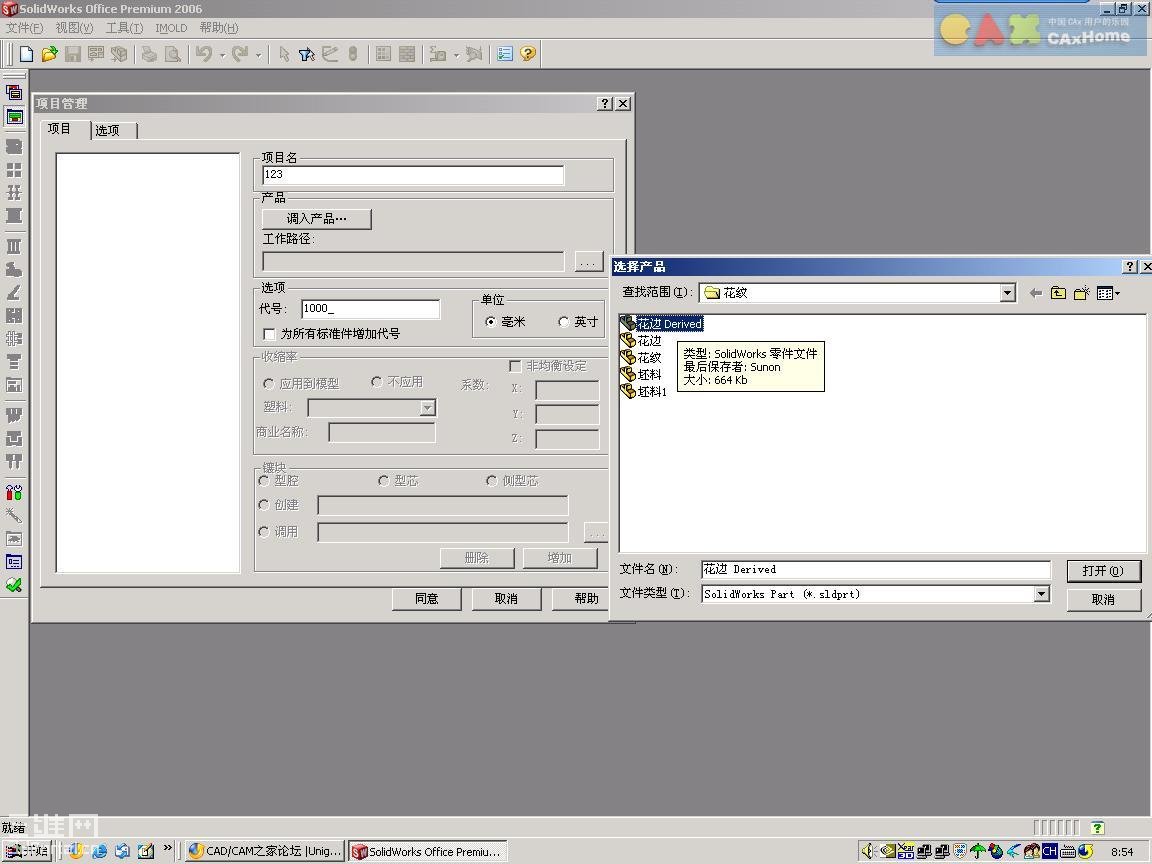Viewport: 1152px width, 864px height.
Task: Open the Undo history dropdown arrow
Action: [x=222, y=54]
